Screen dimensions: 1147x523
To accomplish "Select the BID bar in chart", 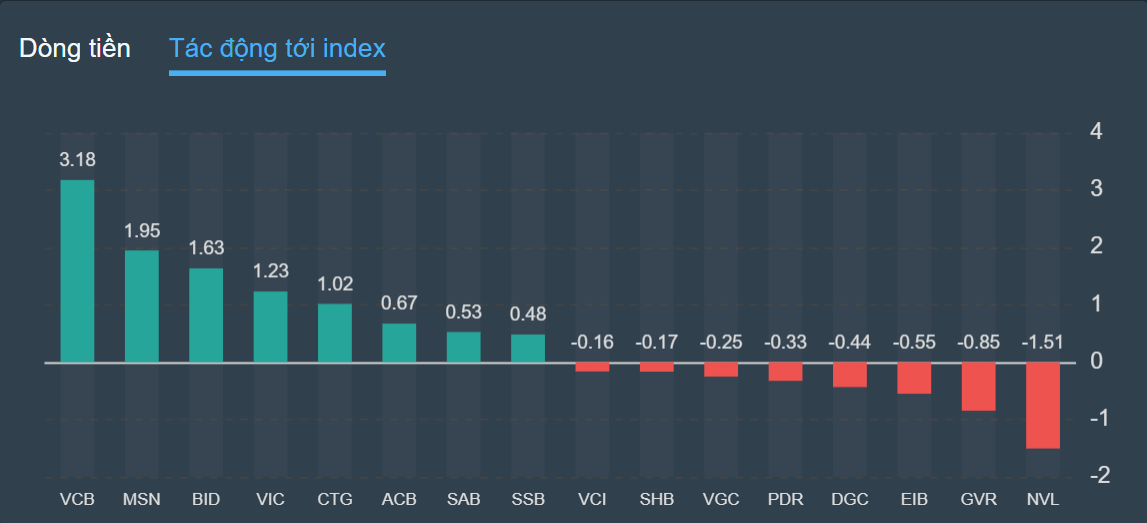I will coord(206,314).
